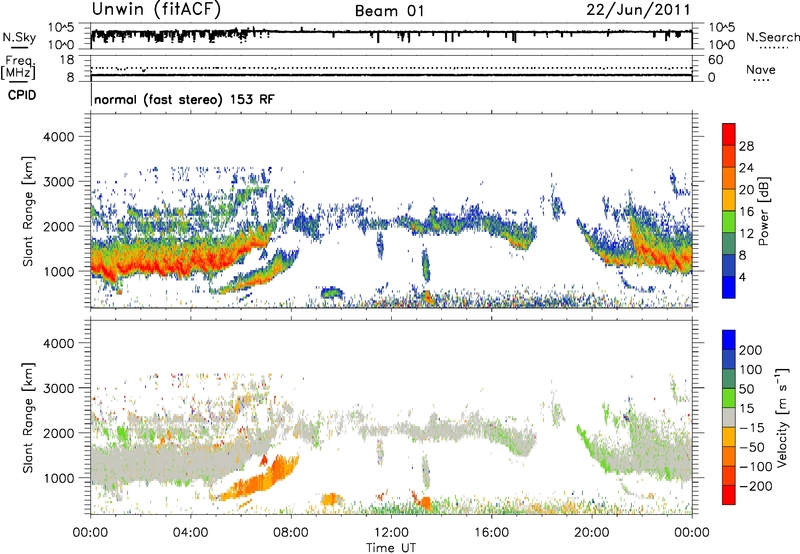Click the "2000" tick of the power panel
The height and width of the screenshot is (554, 800).
click(58, 226)
